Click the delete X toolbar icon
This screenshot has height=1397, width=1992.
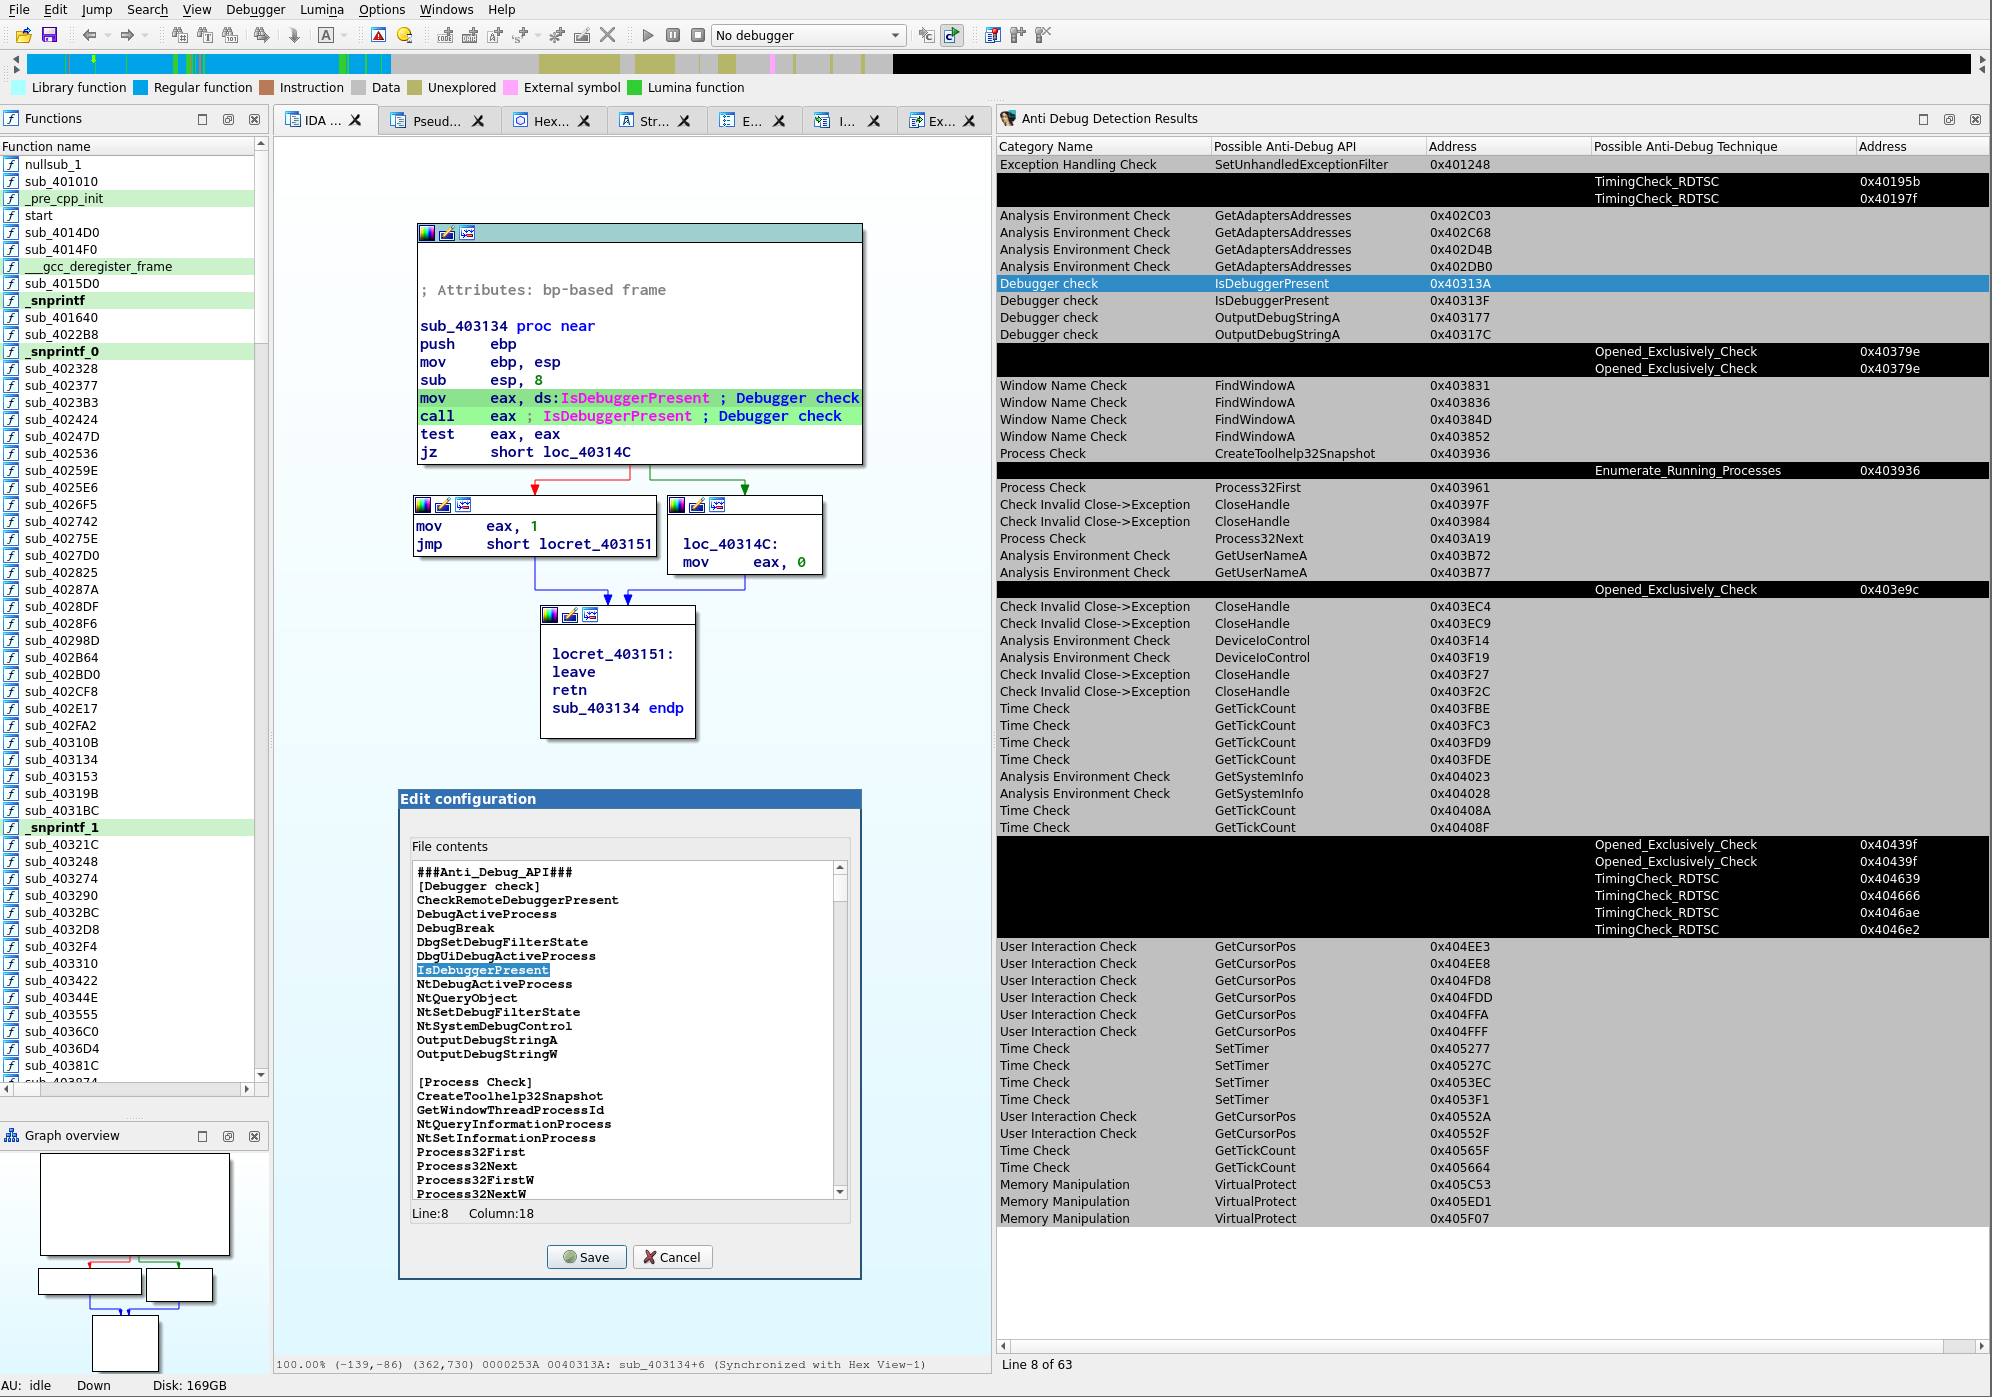tap(607, 35)
